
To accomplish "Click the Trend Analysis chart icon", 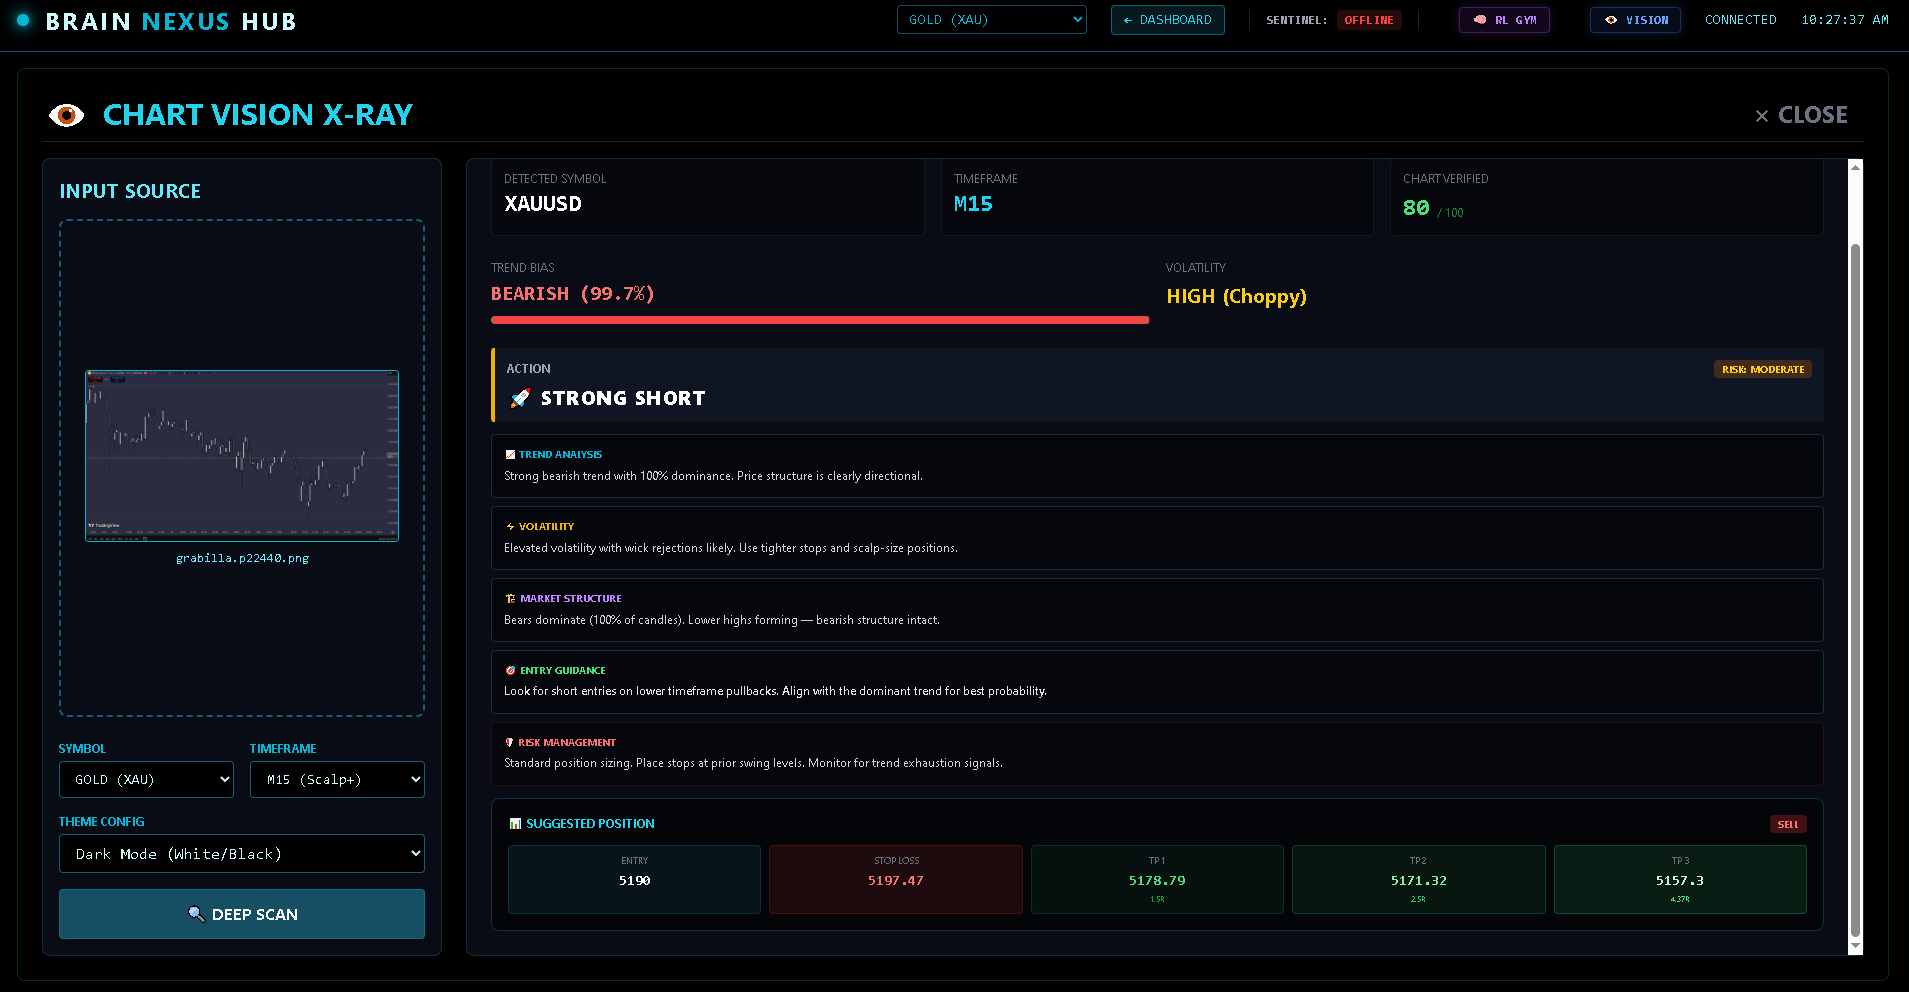I will (510, 455).
